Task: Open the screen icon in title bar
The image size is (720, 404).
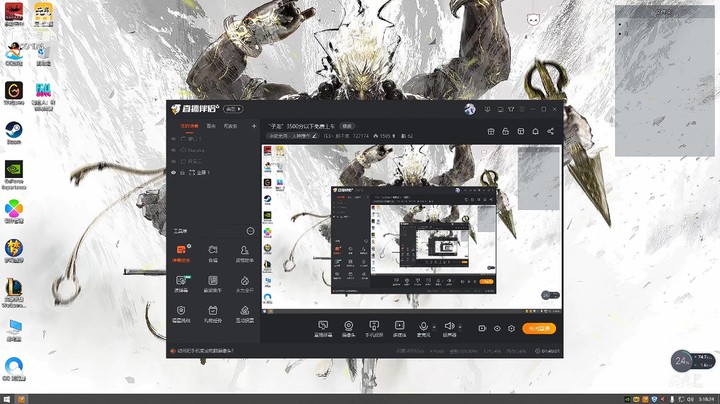Action: 500,109
